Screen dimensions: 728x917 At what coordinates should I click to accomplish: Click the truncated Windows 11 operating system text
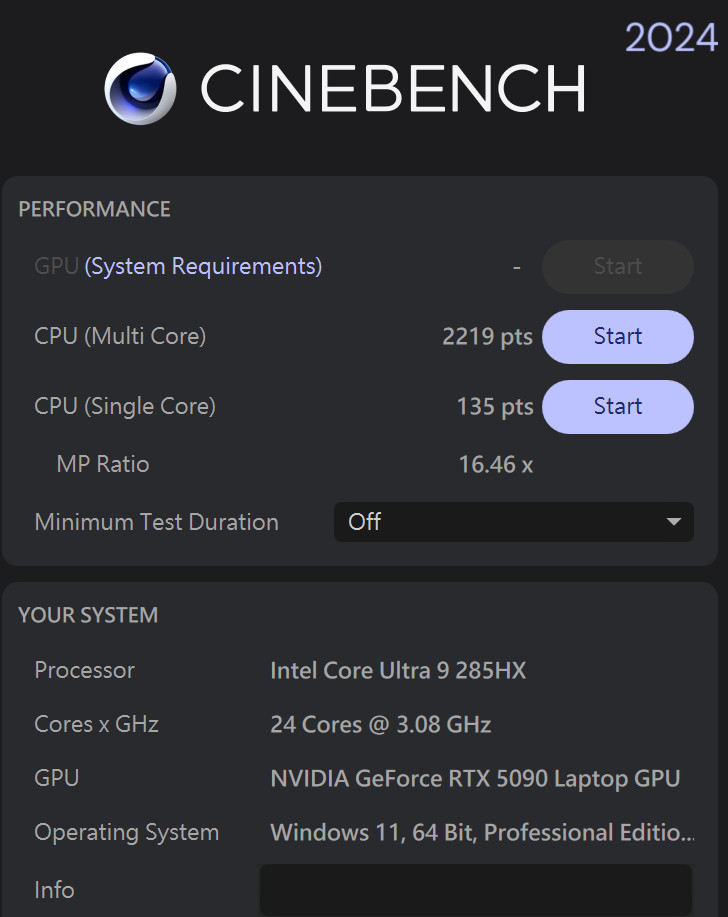pos(482,833)
